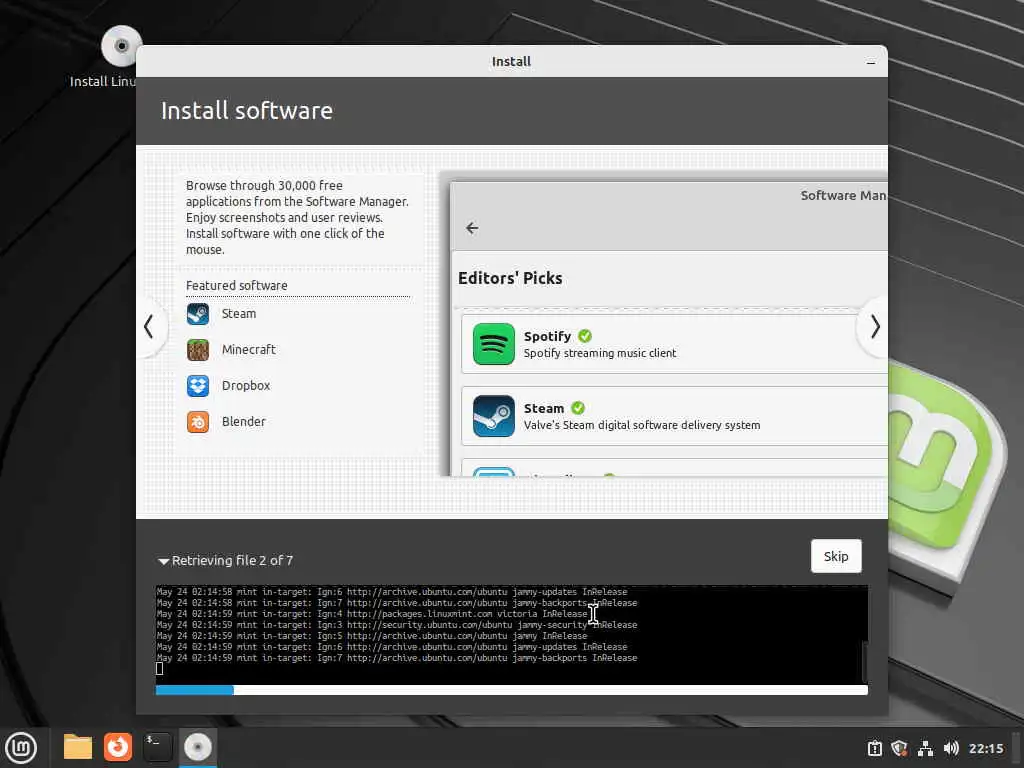
Task: Click the Install window title bar text
Action: tap(511, 62)
